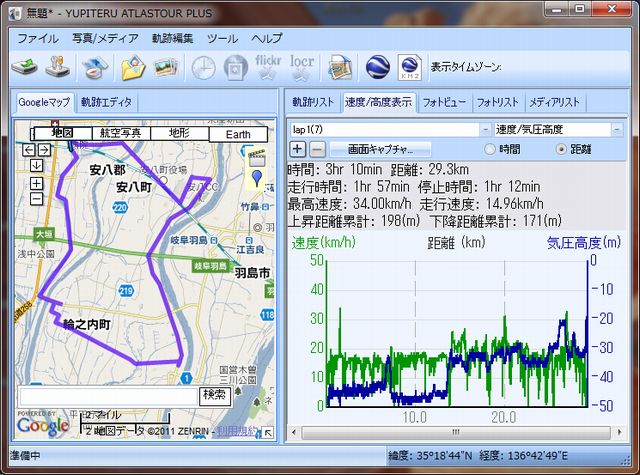Open the 利用規約 link on map

coord(237,431)
